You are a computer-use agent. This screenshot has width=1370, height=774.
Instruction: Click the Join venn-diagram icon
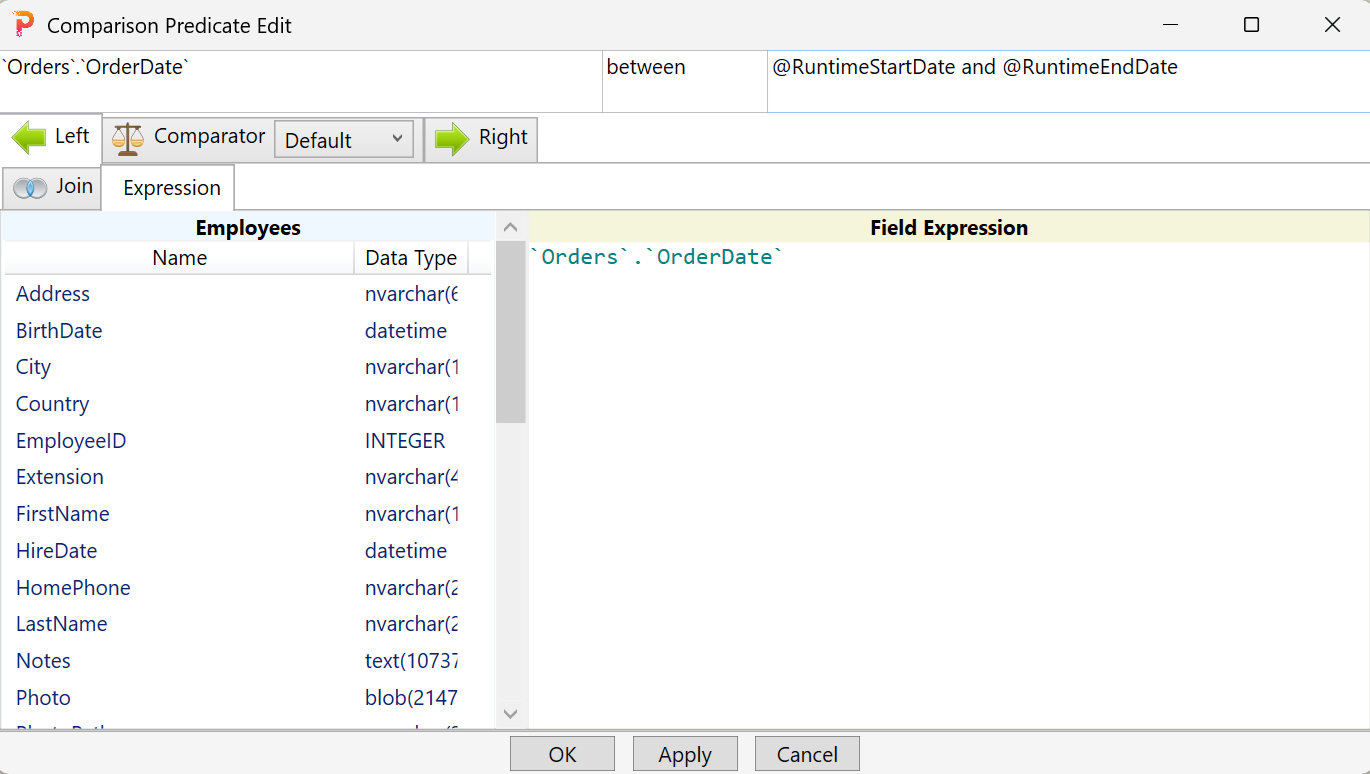(31, 187)
